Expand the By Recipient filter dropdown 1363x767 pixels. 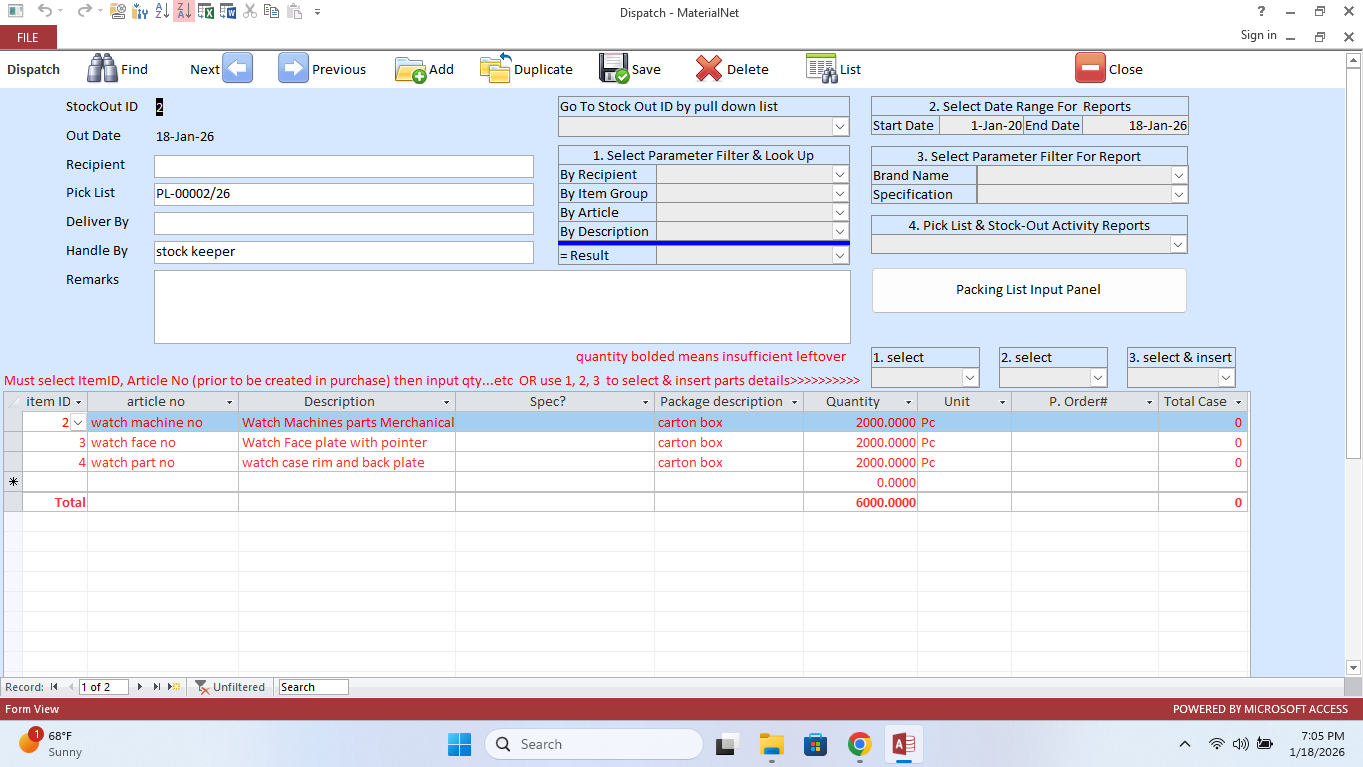pyautogui.click(x=840, y=175)
